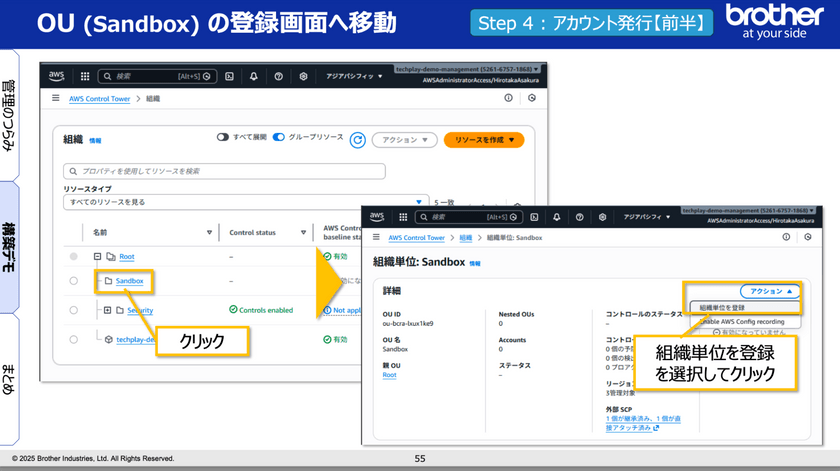Open CloudShell icon in left console header
Image resolution: width=840 pixels, height=471 pixels.
[x=229, y=76]
